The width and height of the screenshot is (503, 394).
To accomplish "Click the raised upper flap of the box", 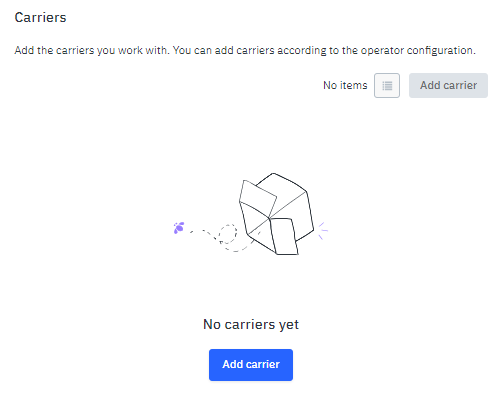I will (x=258, y=198).
